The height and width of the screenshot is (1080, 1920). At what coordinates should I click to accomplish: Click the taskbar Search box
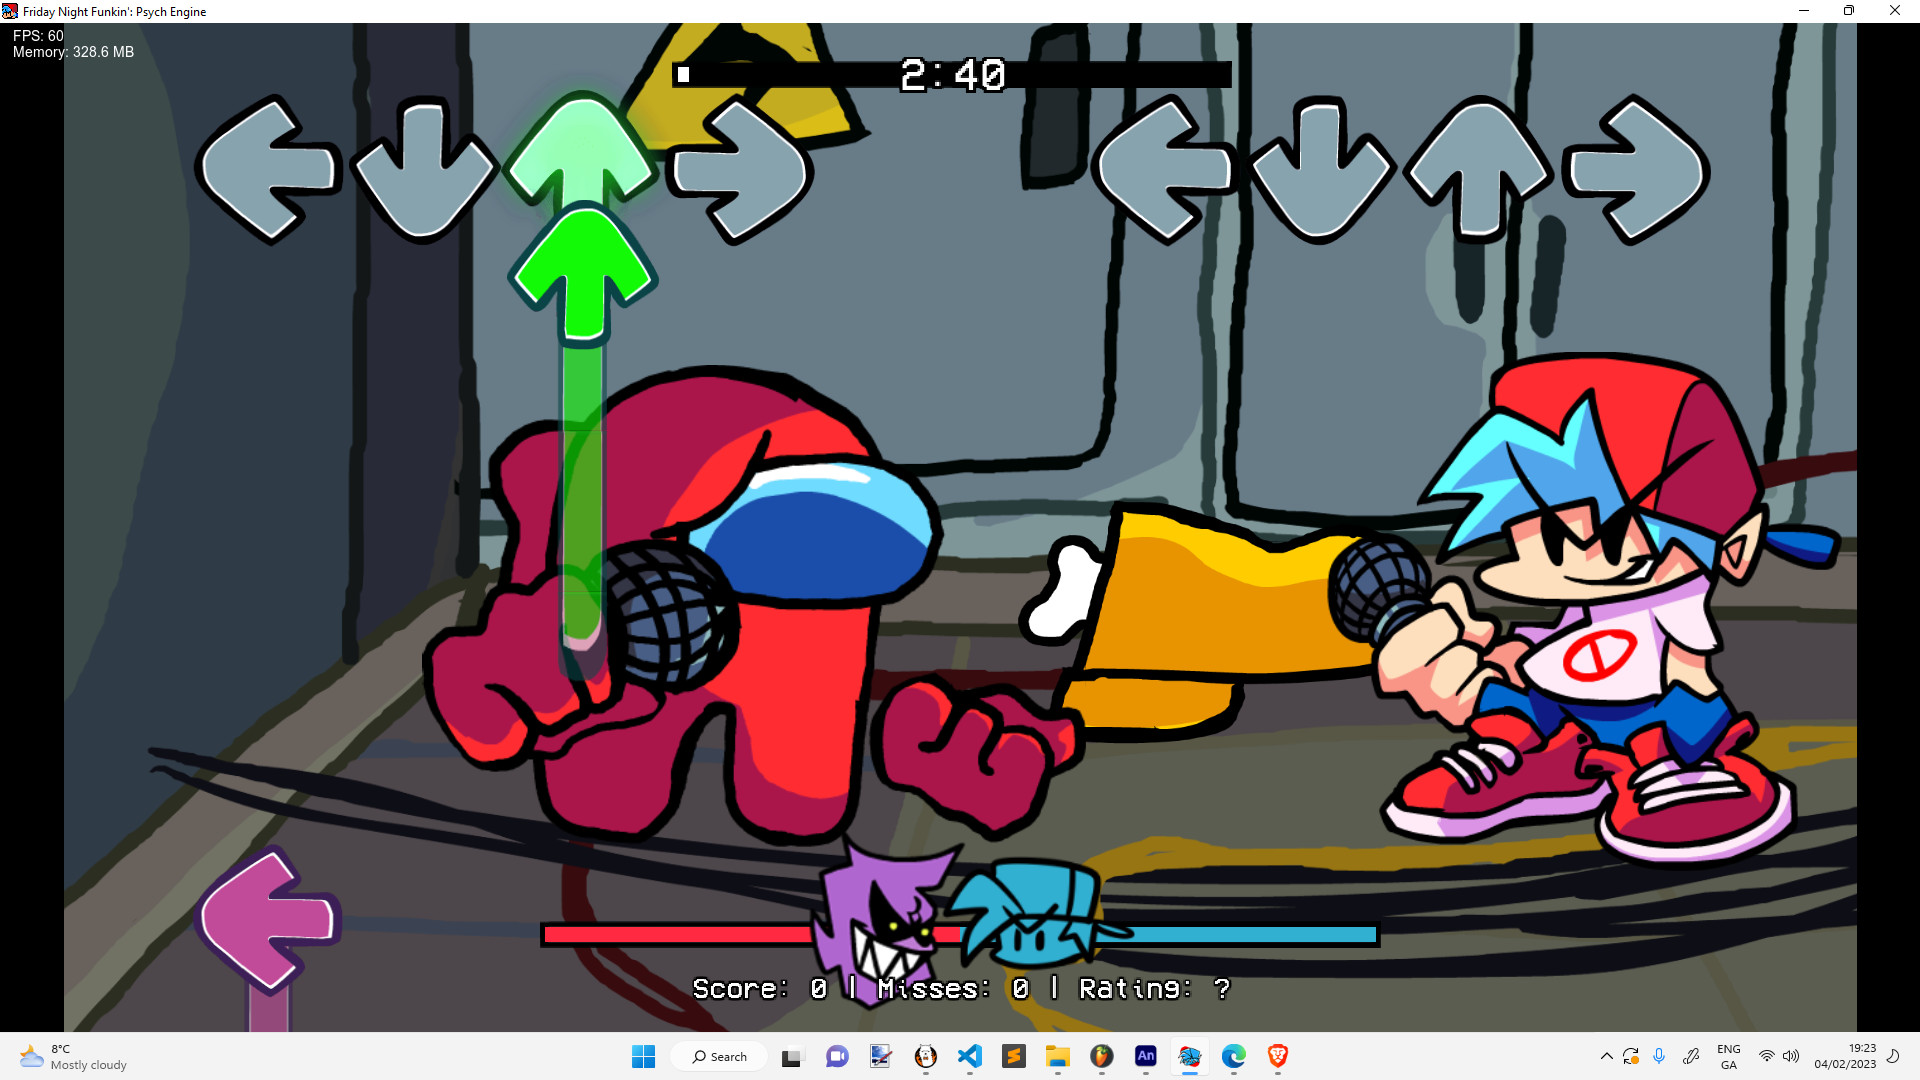coord(719,1056)
